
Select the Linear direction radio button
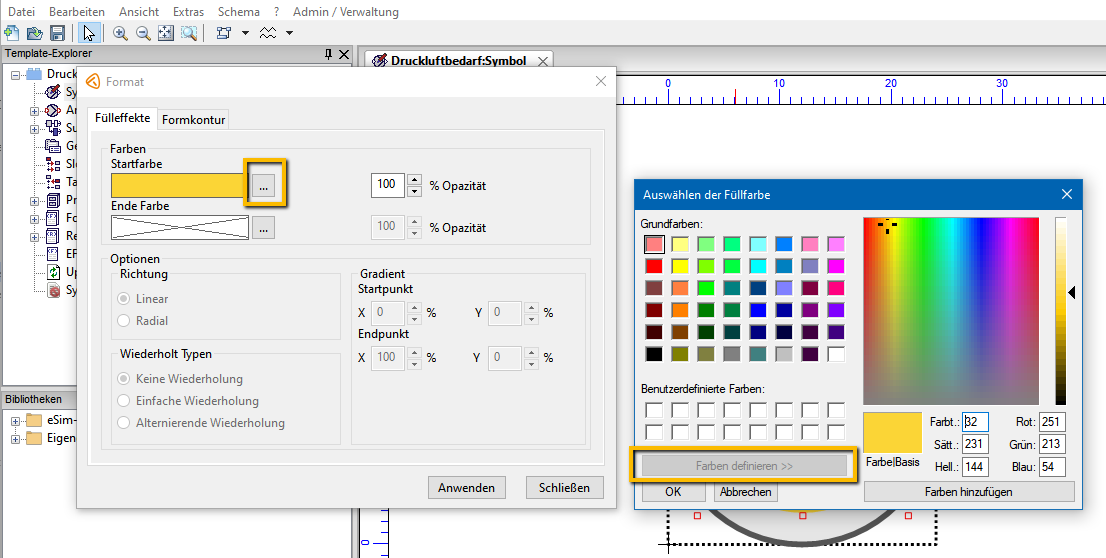pyautogui.click(x=123, y=299)
